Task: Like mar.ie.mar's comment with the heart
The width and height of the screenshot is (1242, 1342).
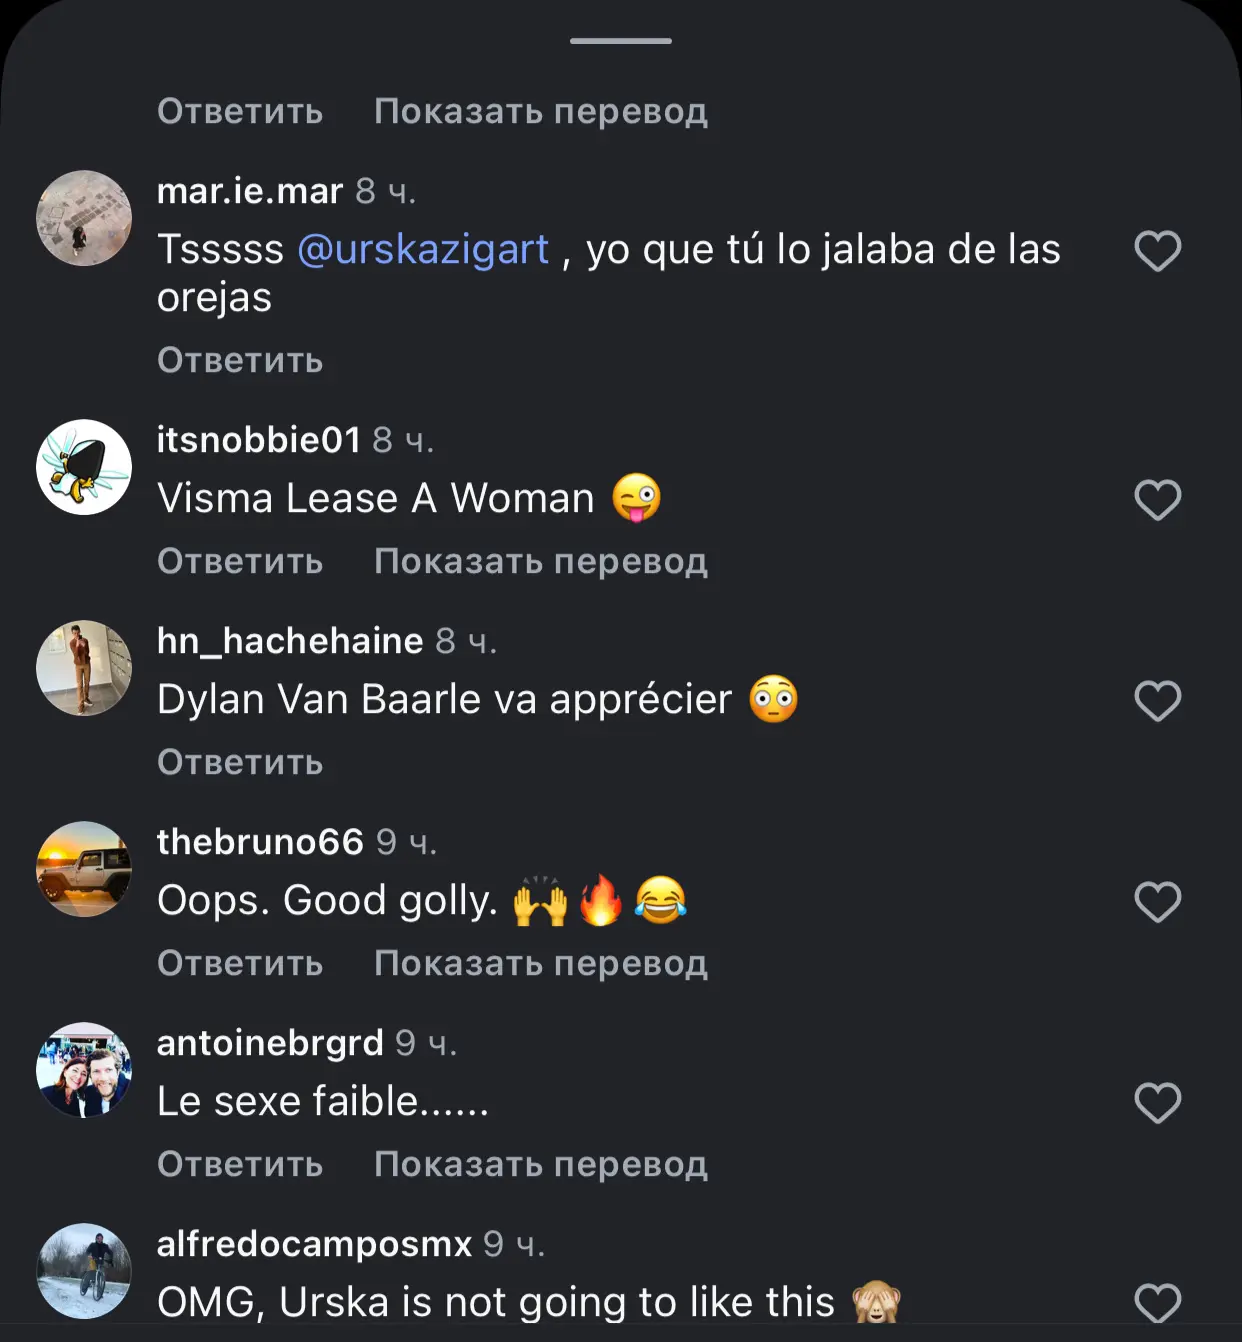Action: point(1158,251)
